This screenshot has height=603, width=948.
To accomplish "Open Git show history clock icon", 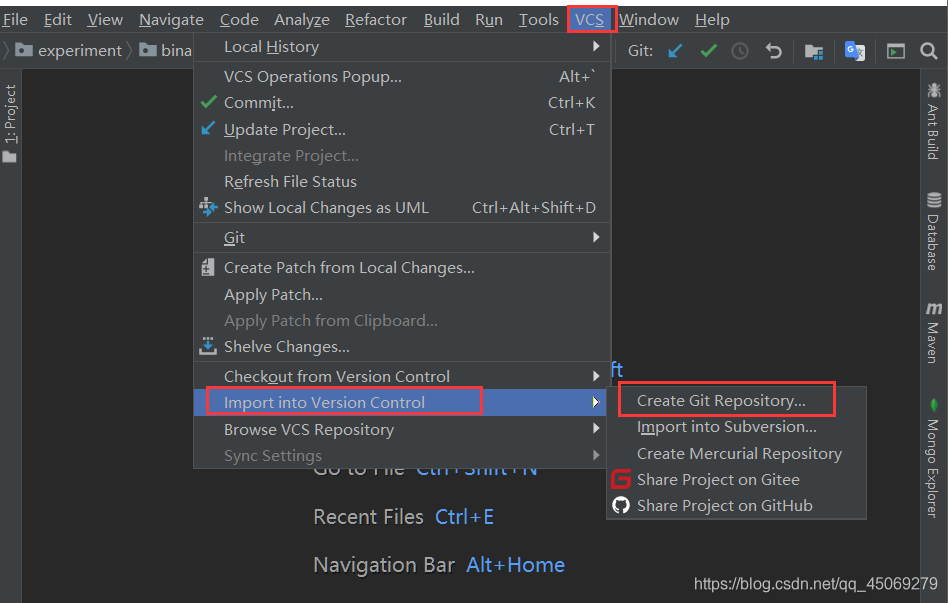I will [740, 51].
